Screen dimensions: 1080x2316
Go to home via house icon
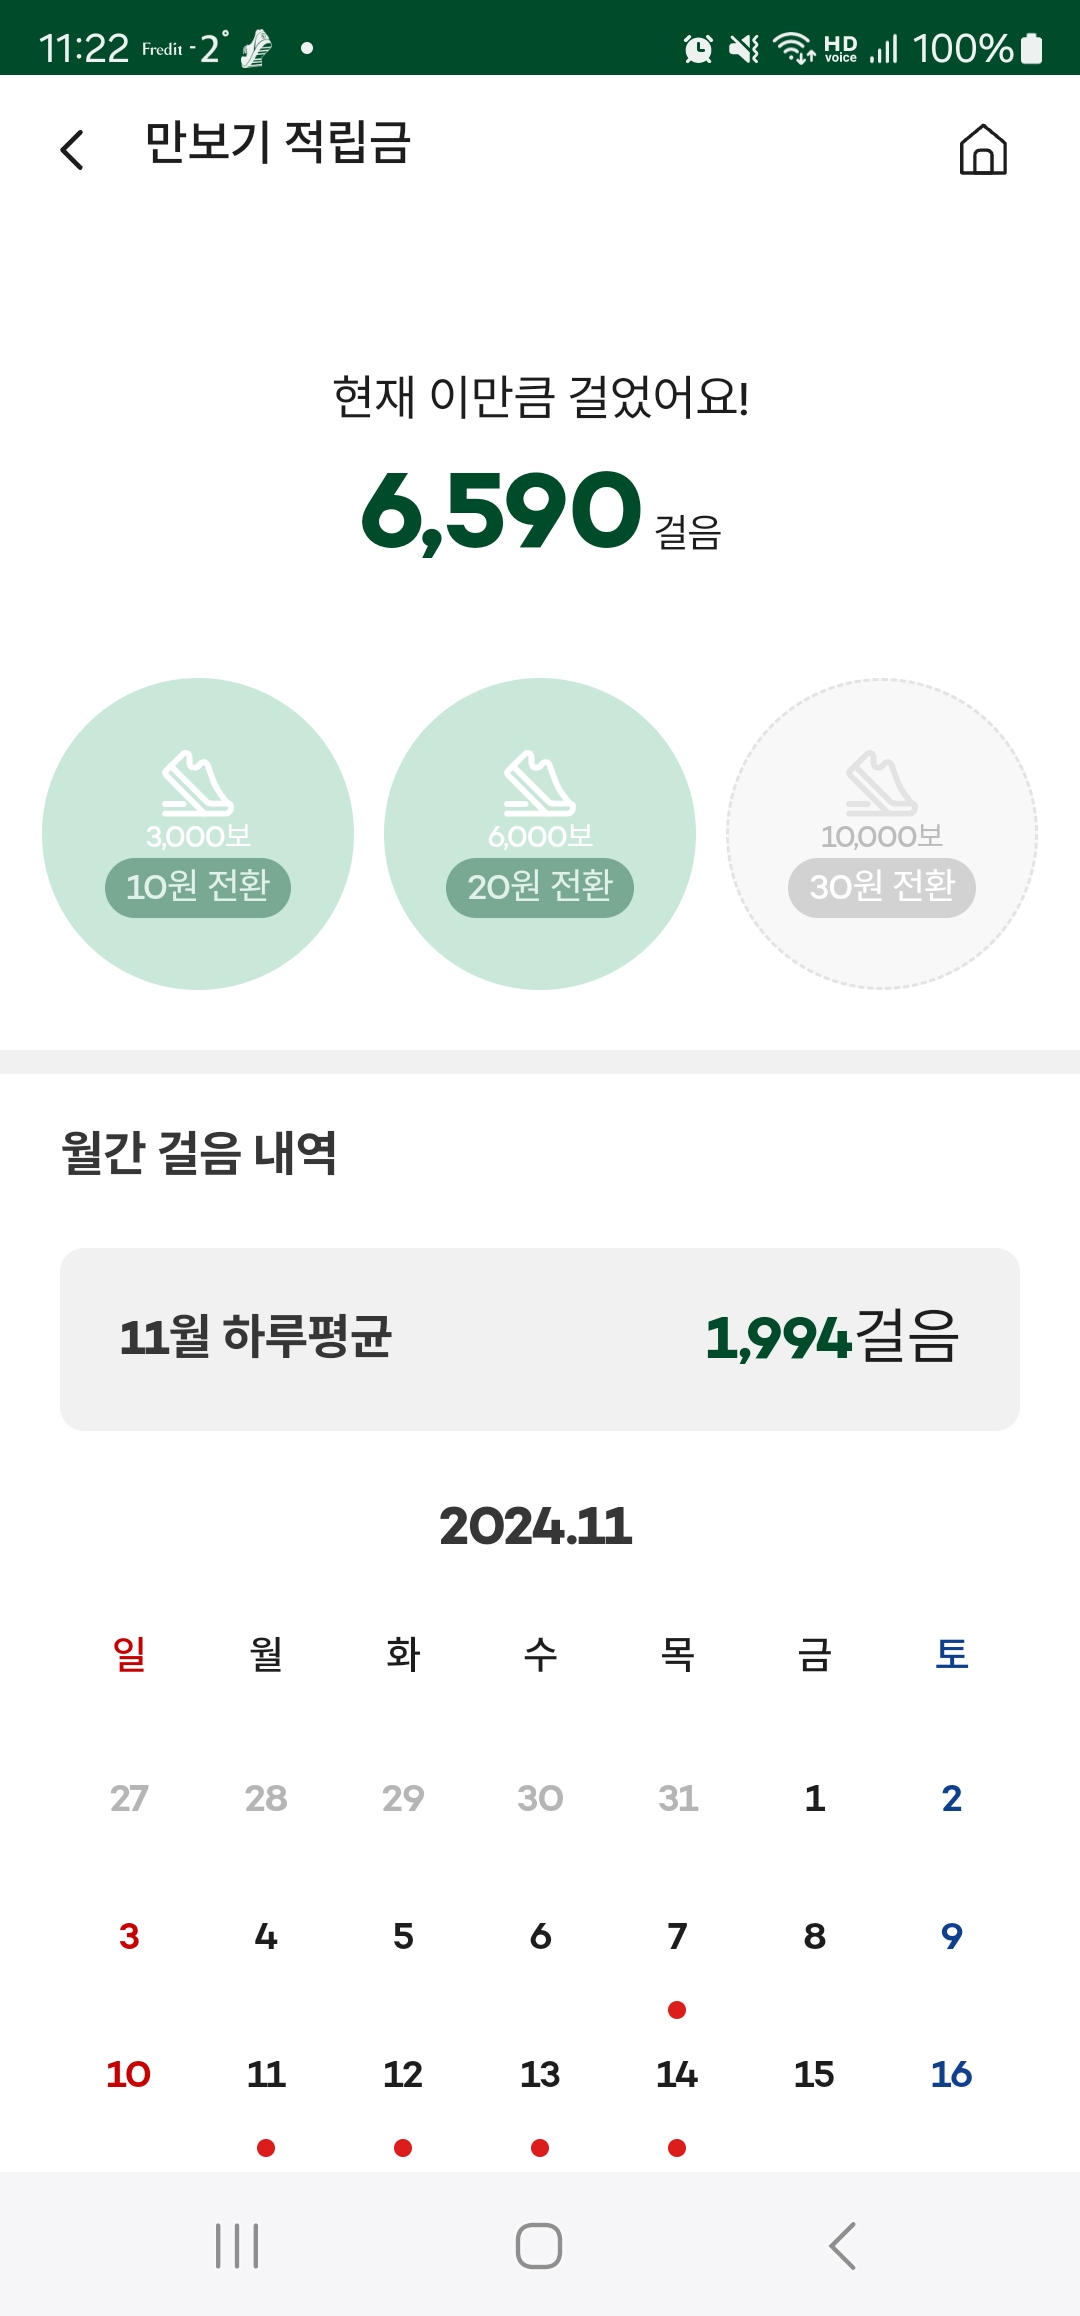coord(982,150)
